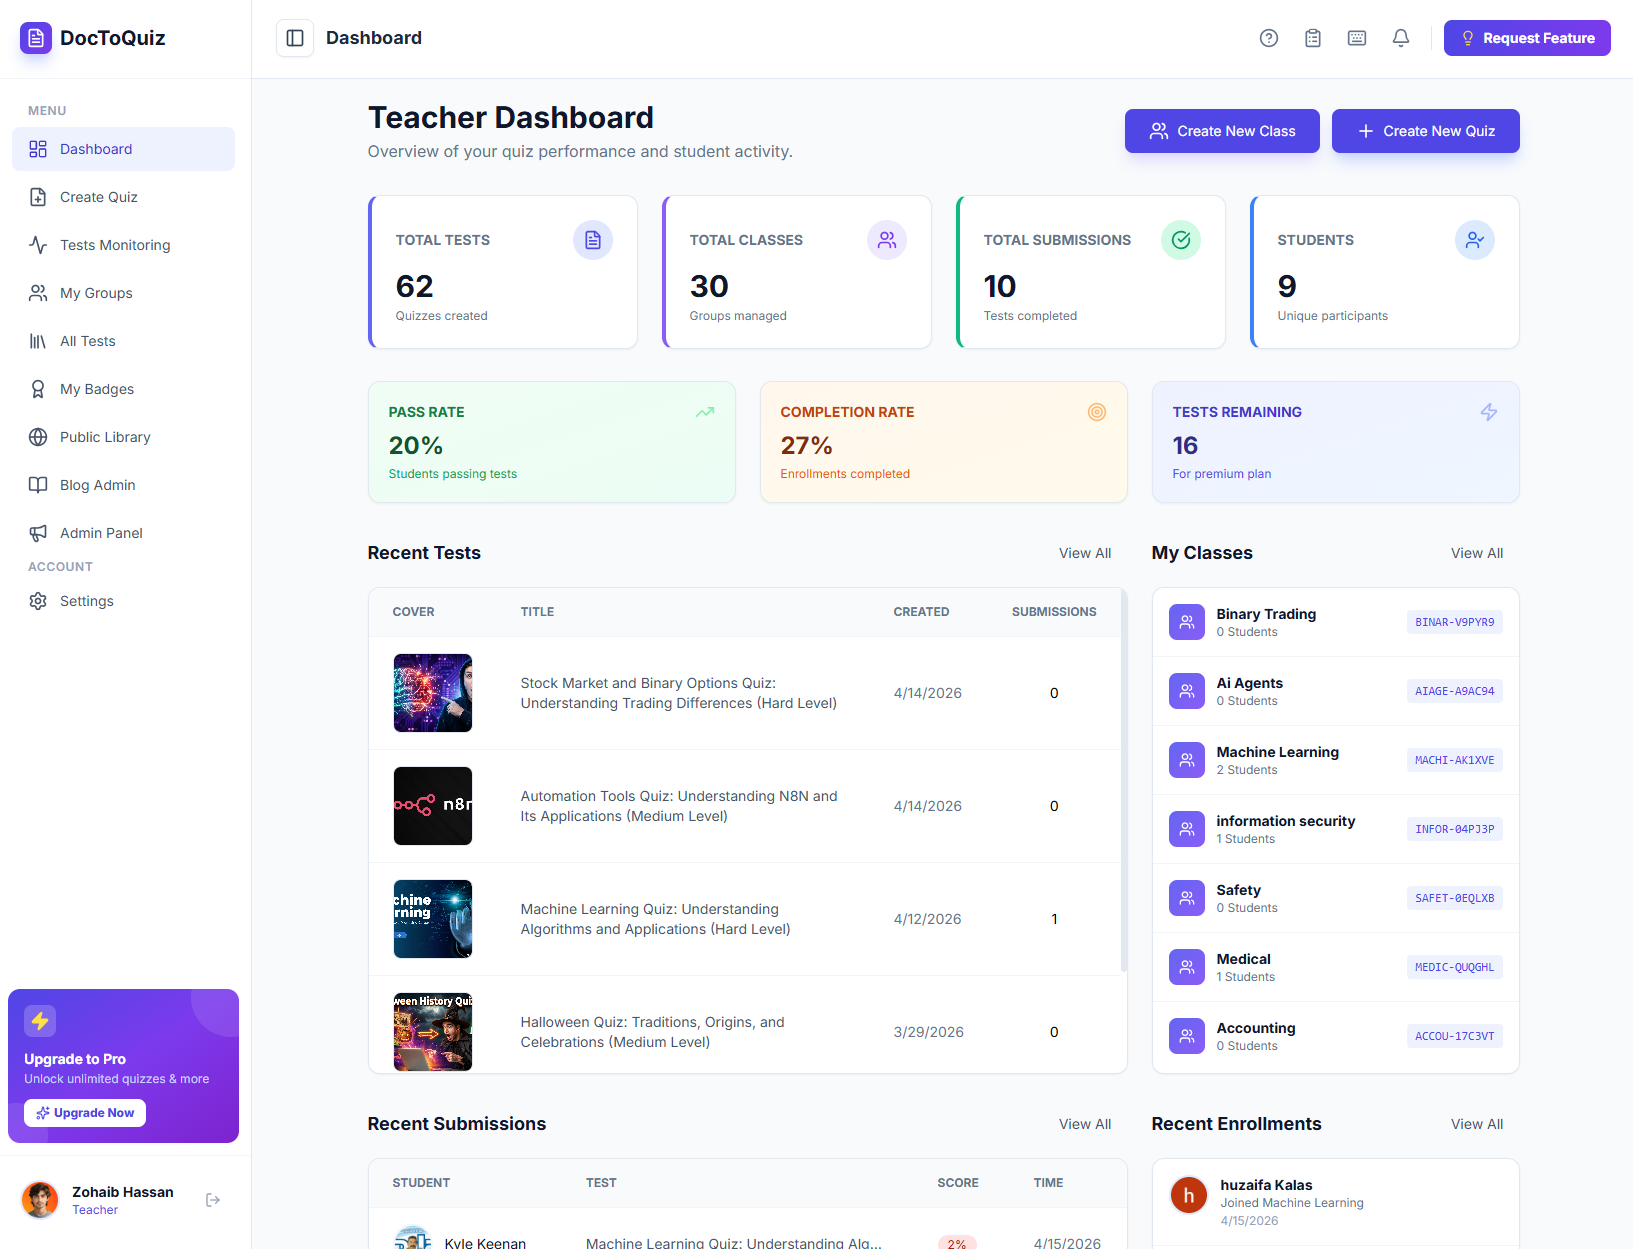Open notifications bell icon
Screen dimensions: 1633x1249
click(x=1401, y=38)
